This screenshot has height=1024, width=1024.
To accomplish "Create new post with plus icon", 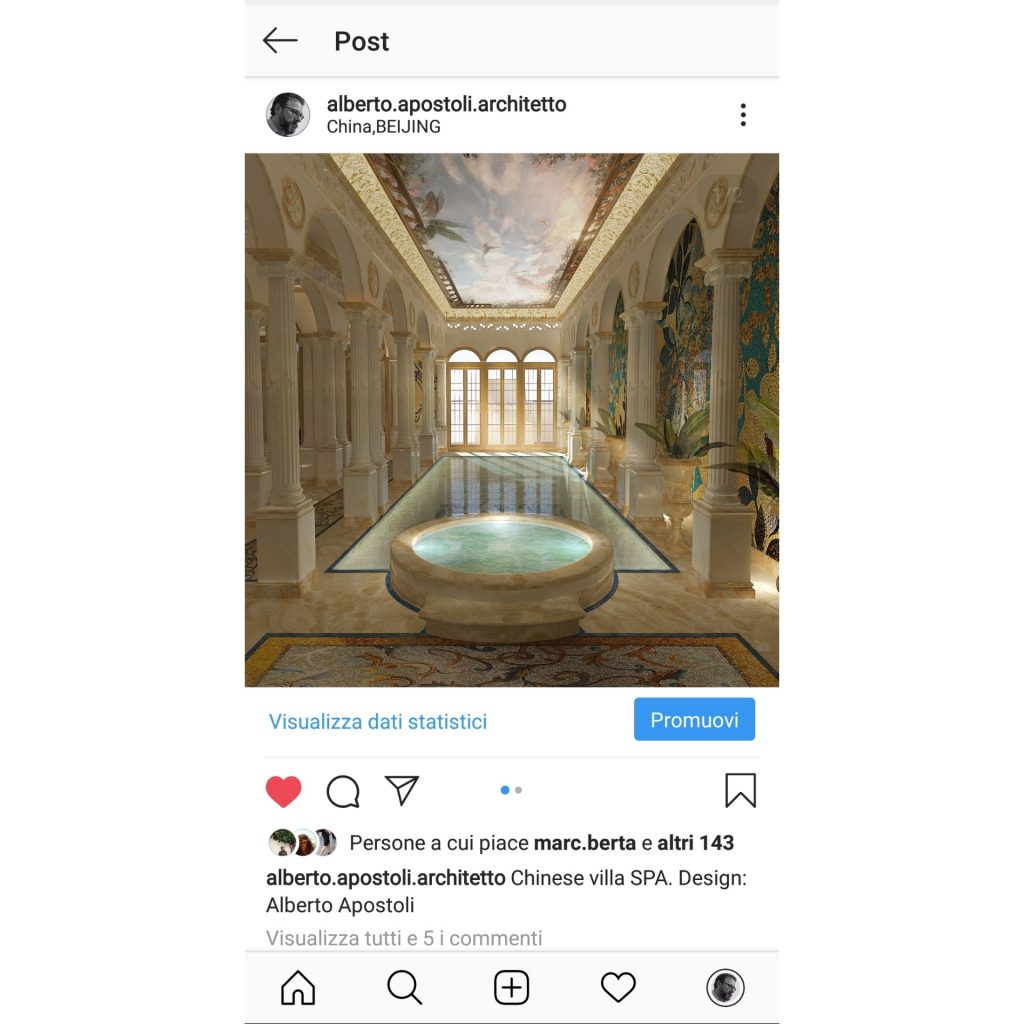I will tap(511, 987).
